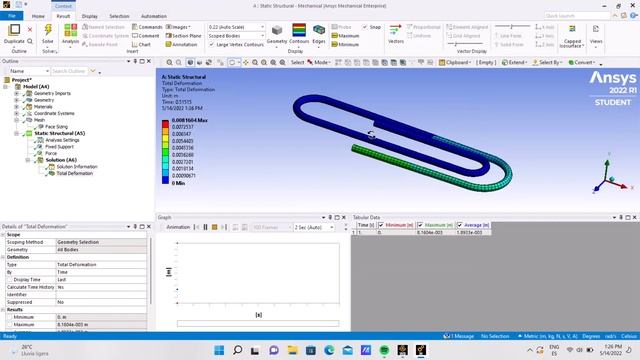The height and width of the screenshot is (360, 640).
Task: Adjust the animation progress bar below graph
Action: [258, 324]
